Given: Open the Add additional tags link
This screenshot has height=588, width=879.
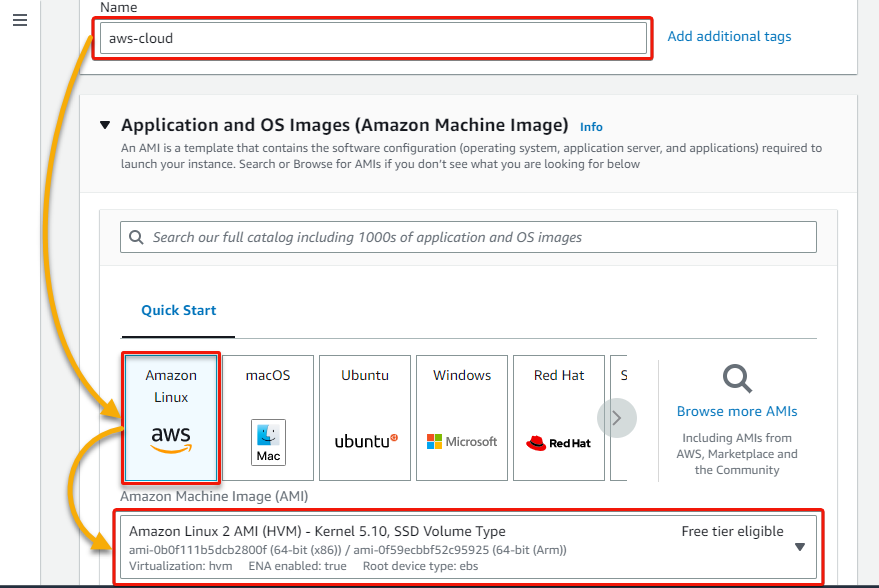Looking at the screenshot, I should click(x=729, y=36).
